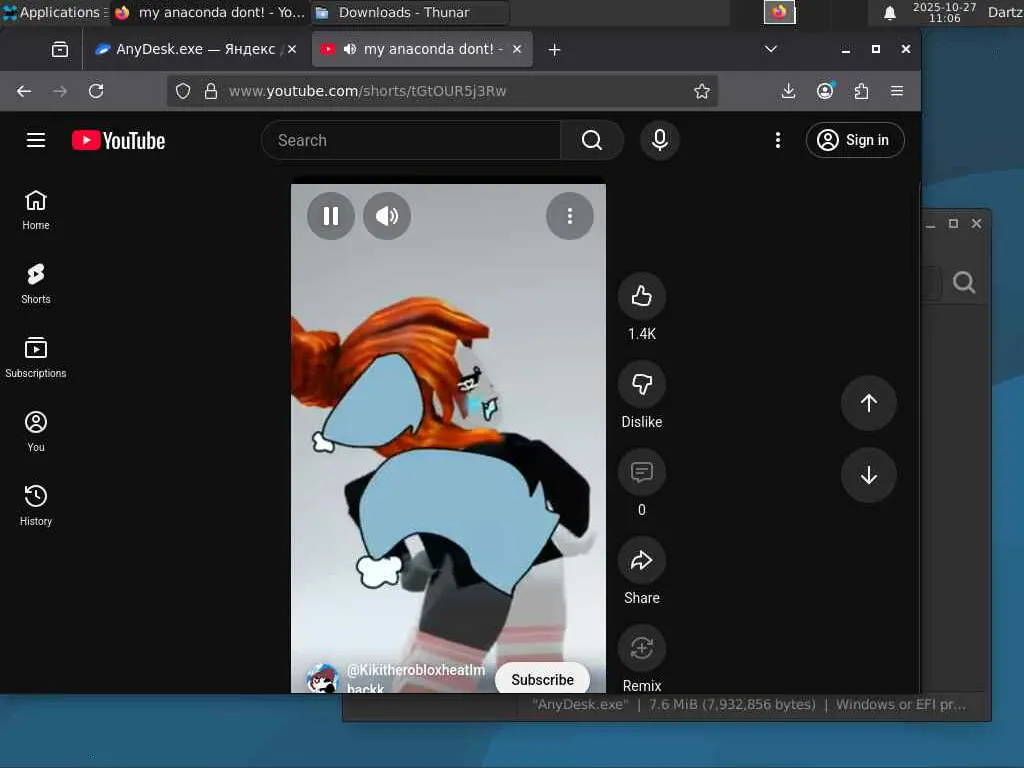Viewport: 1024px width, 768px height.
Task: Open the comments for this Short
Action: point(641,472)
